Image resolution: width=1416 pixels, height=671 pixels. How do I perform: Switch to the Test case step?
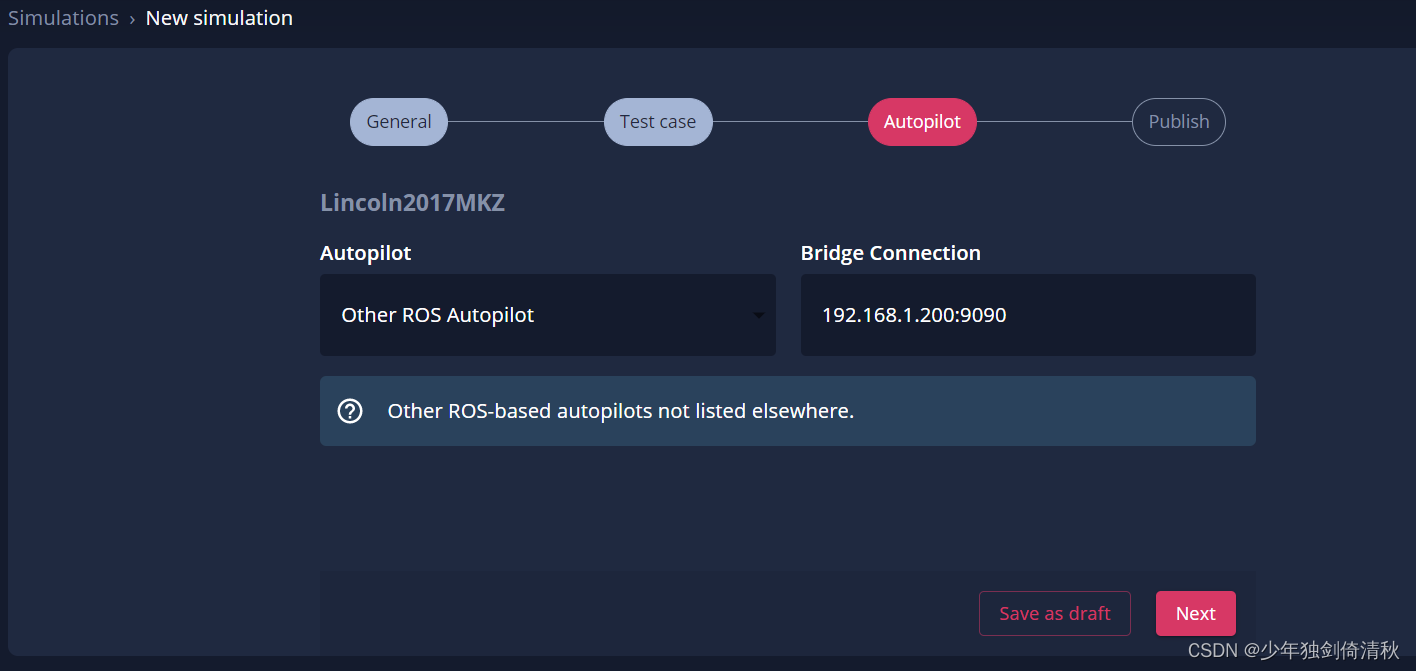click(x=657, y=121)
